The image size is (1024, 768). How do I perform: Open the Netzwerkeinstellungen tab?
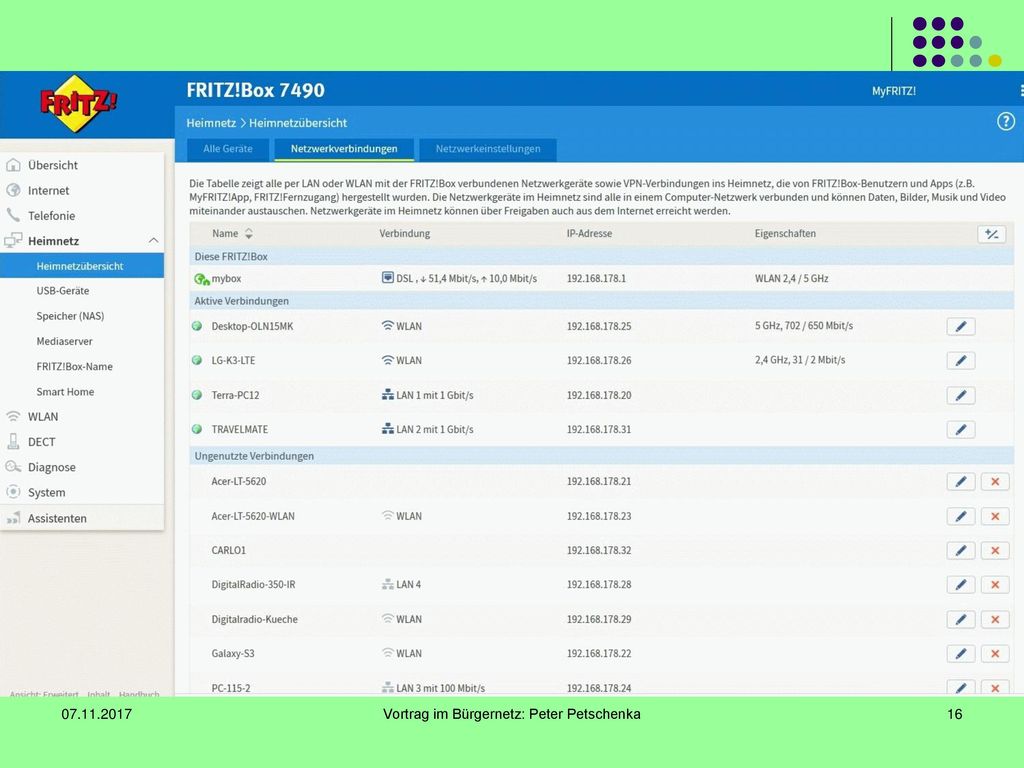coord(488,149)
